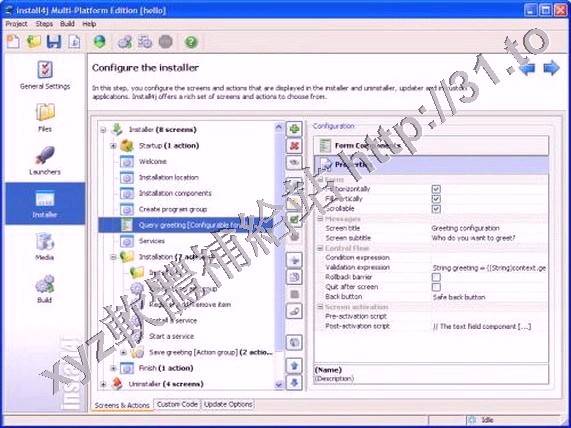
Task: Toggle the Fill vertically checkbox
Action: coord(436,199)
